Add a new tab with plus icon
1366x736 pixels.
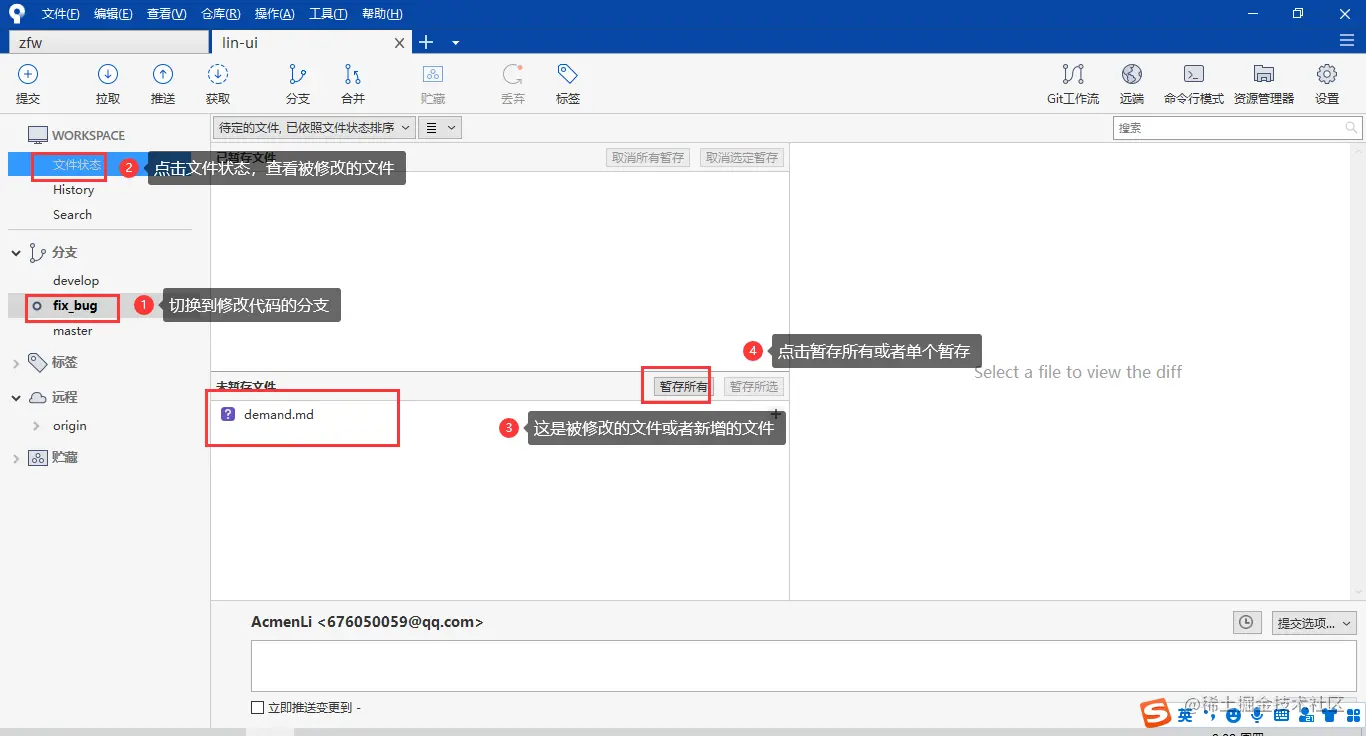pyautogui.click(x=426, y=42)
